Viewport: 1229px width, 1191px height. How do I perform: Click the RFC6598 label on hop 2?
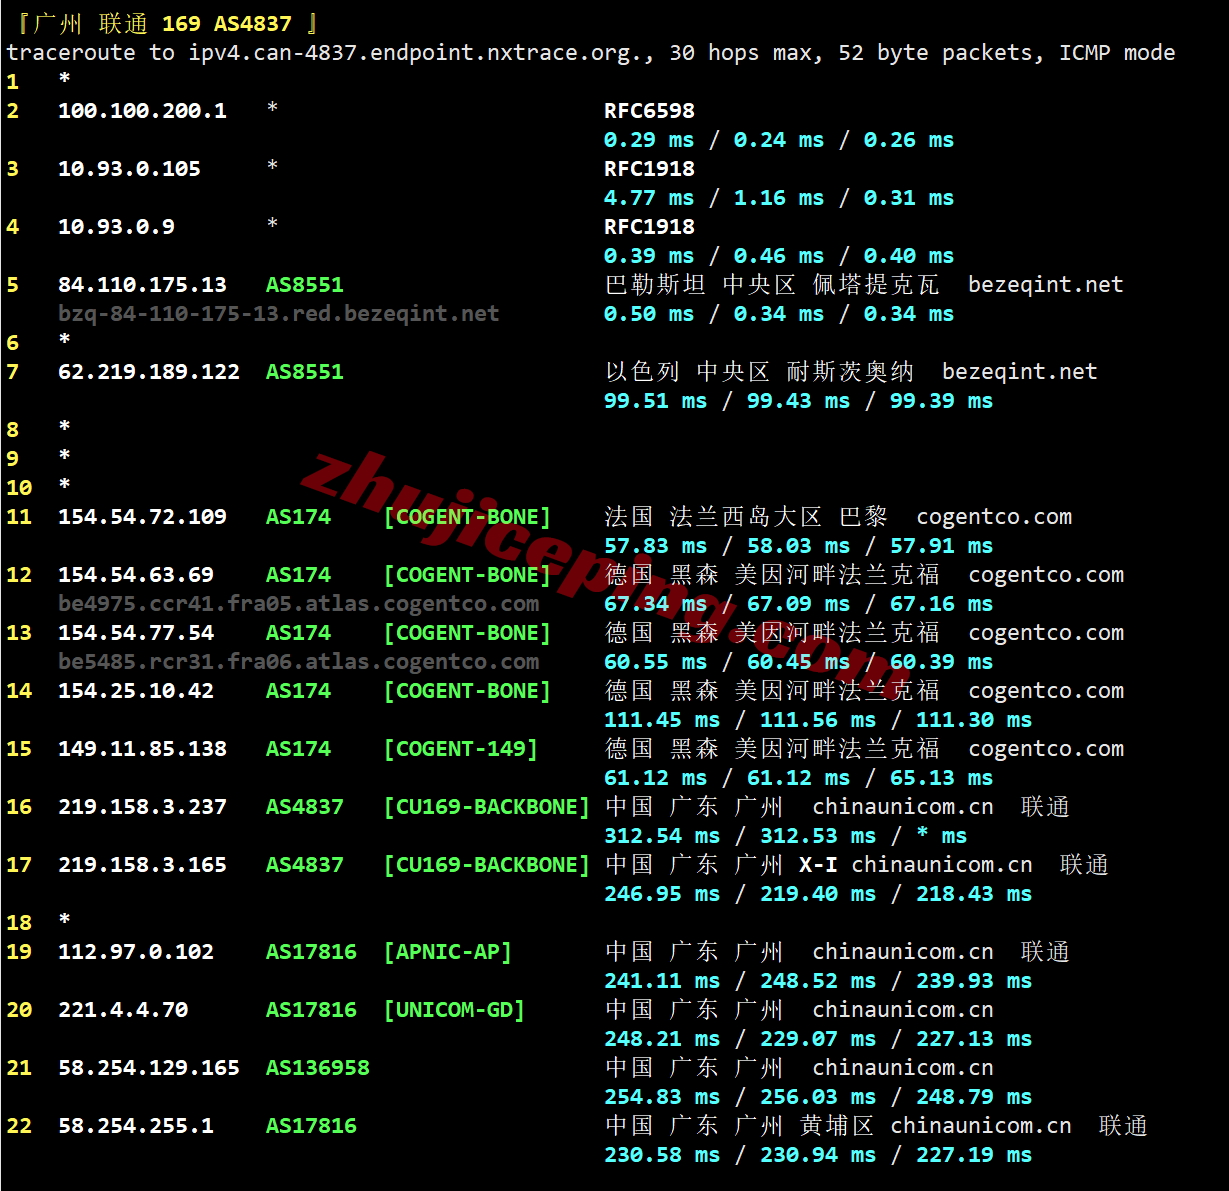(x=649, y=111)
